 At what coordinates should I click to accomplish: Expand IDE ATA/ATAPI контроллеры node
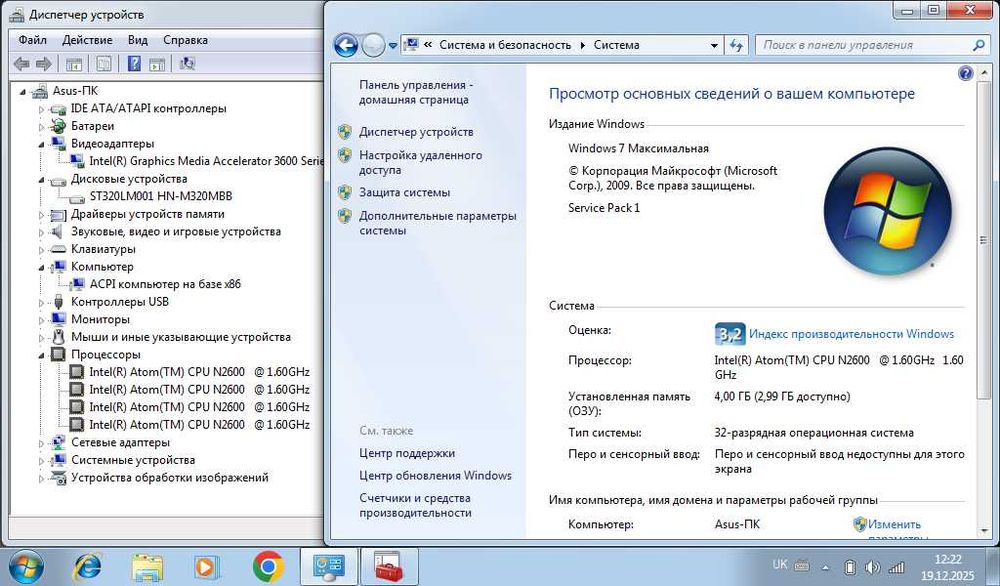point(41,110)
